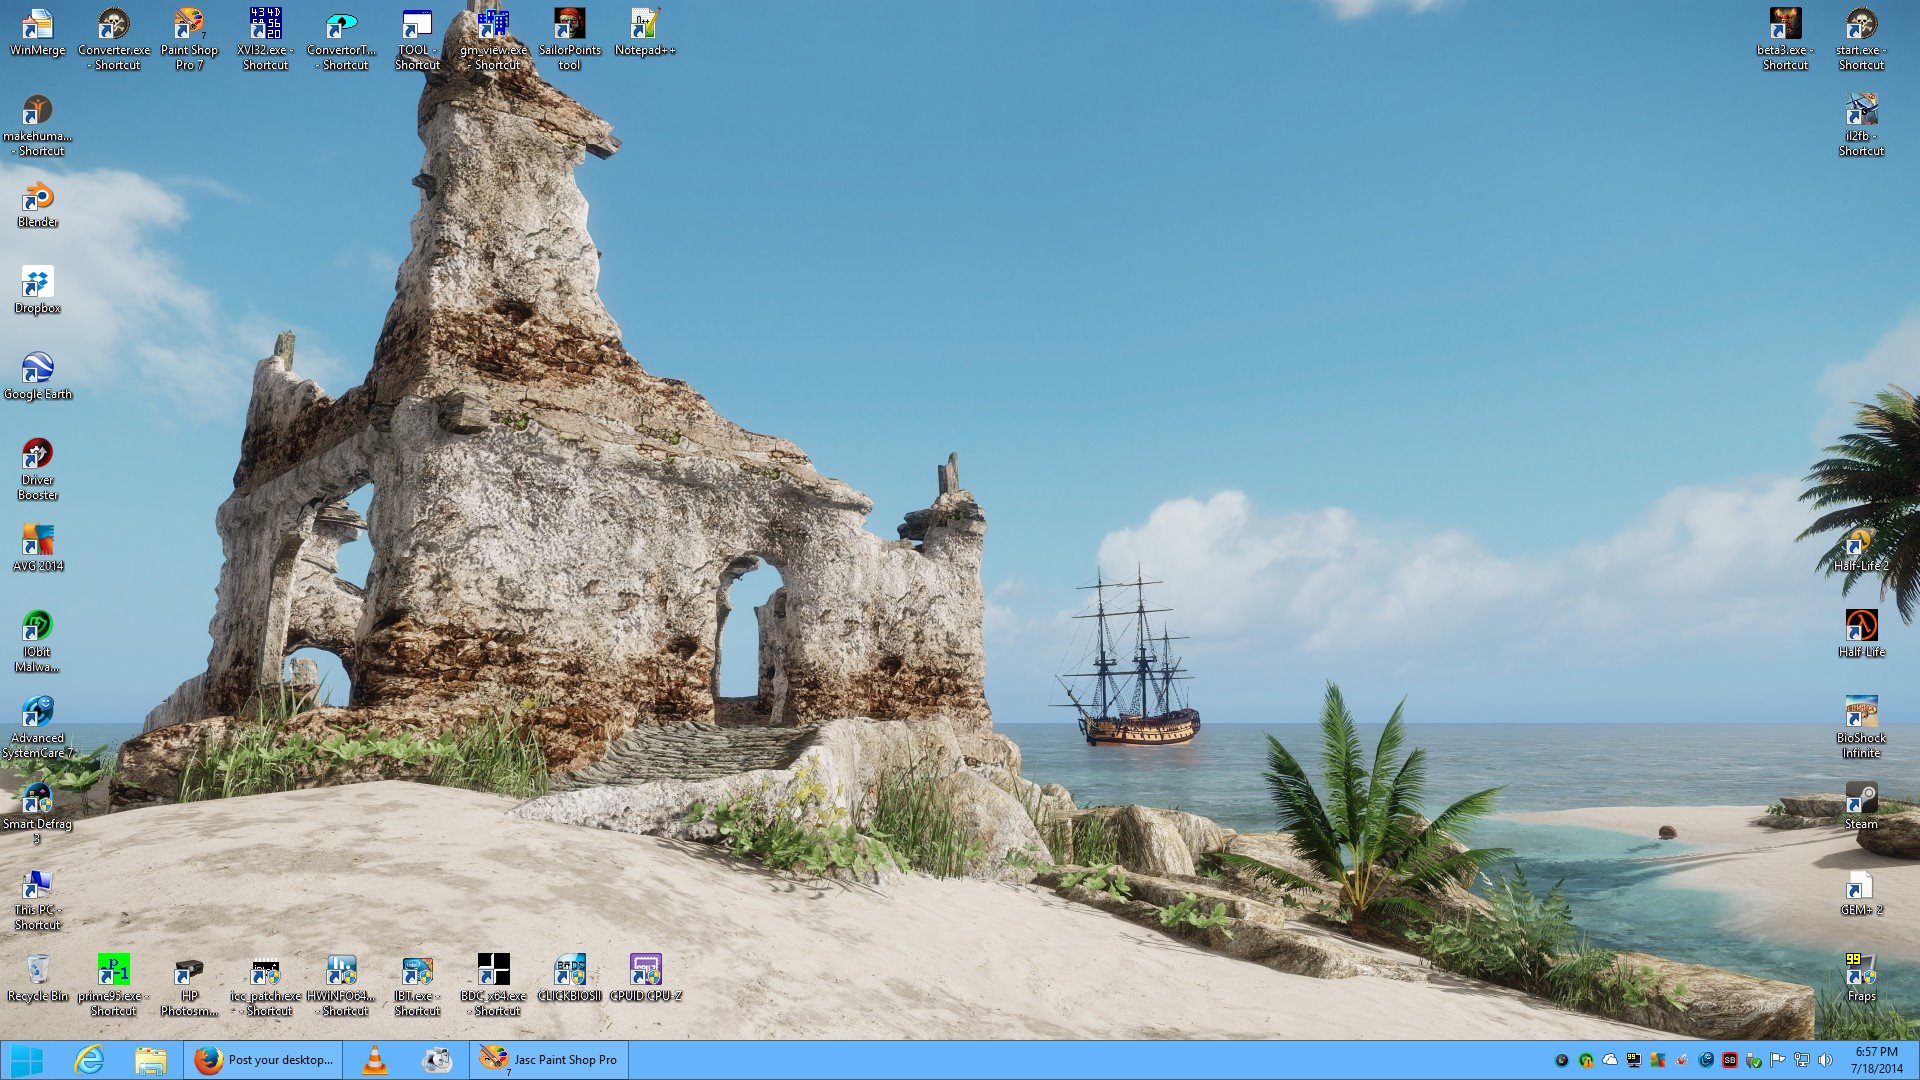Open the SailorPoints tool icon
This screenshot has height=1080, width=1920.
click(569, 40)
